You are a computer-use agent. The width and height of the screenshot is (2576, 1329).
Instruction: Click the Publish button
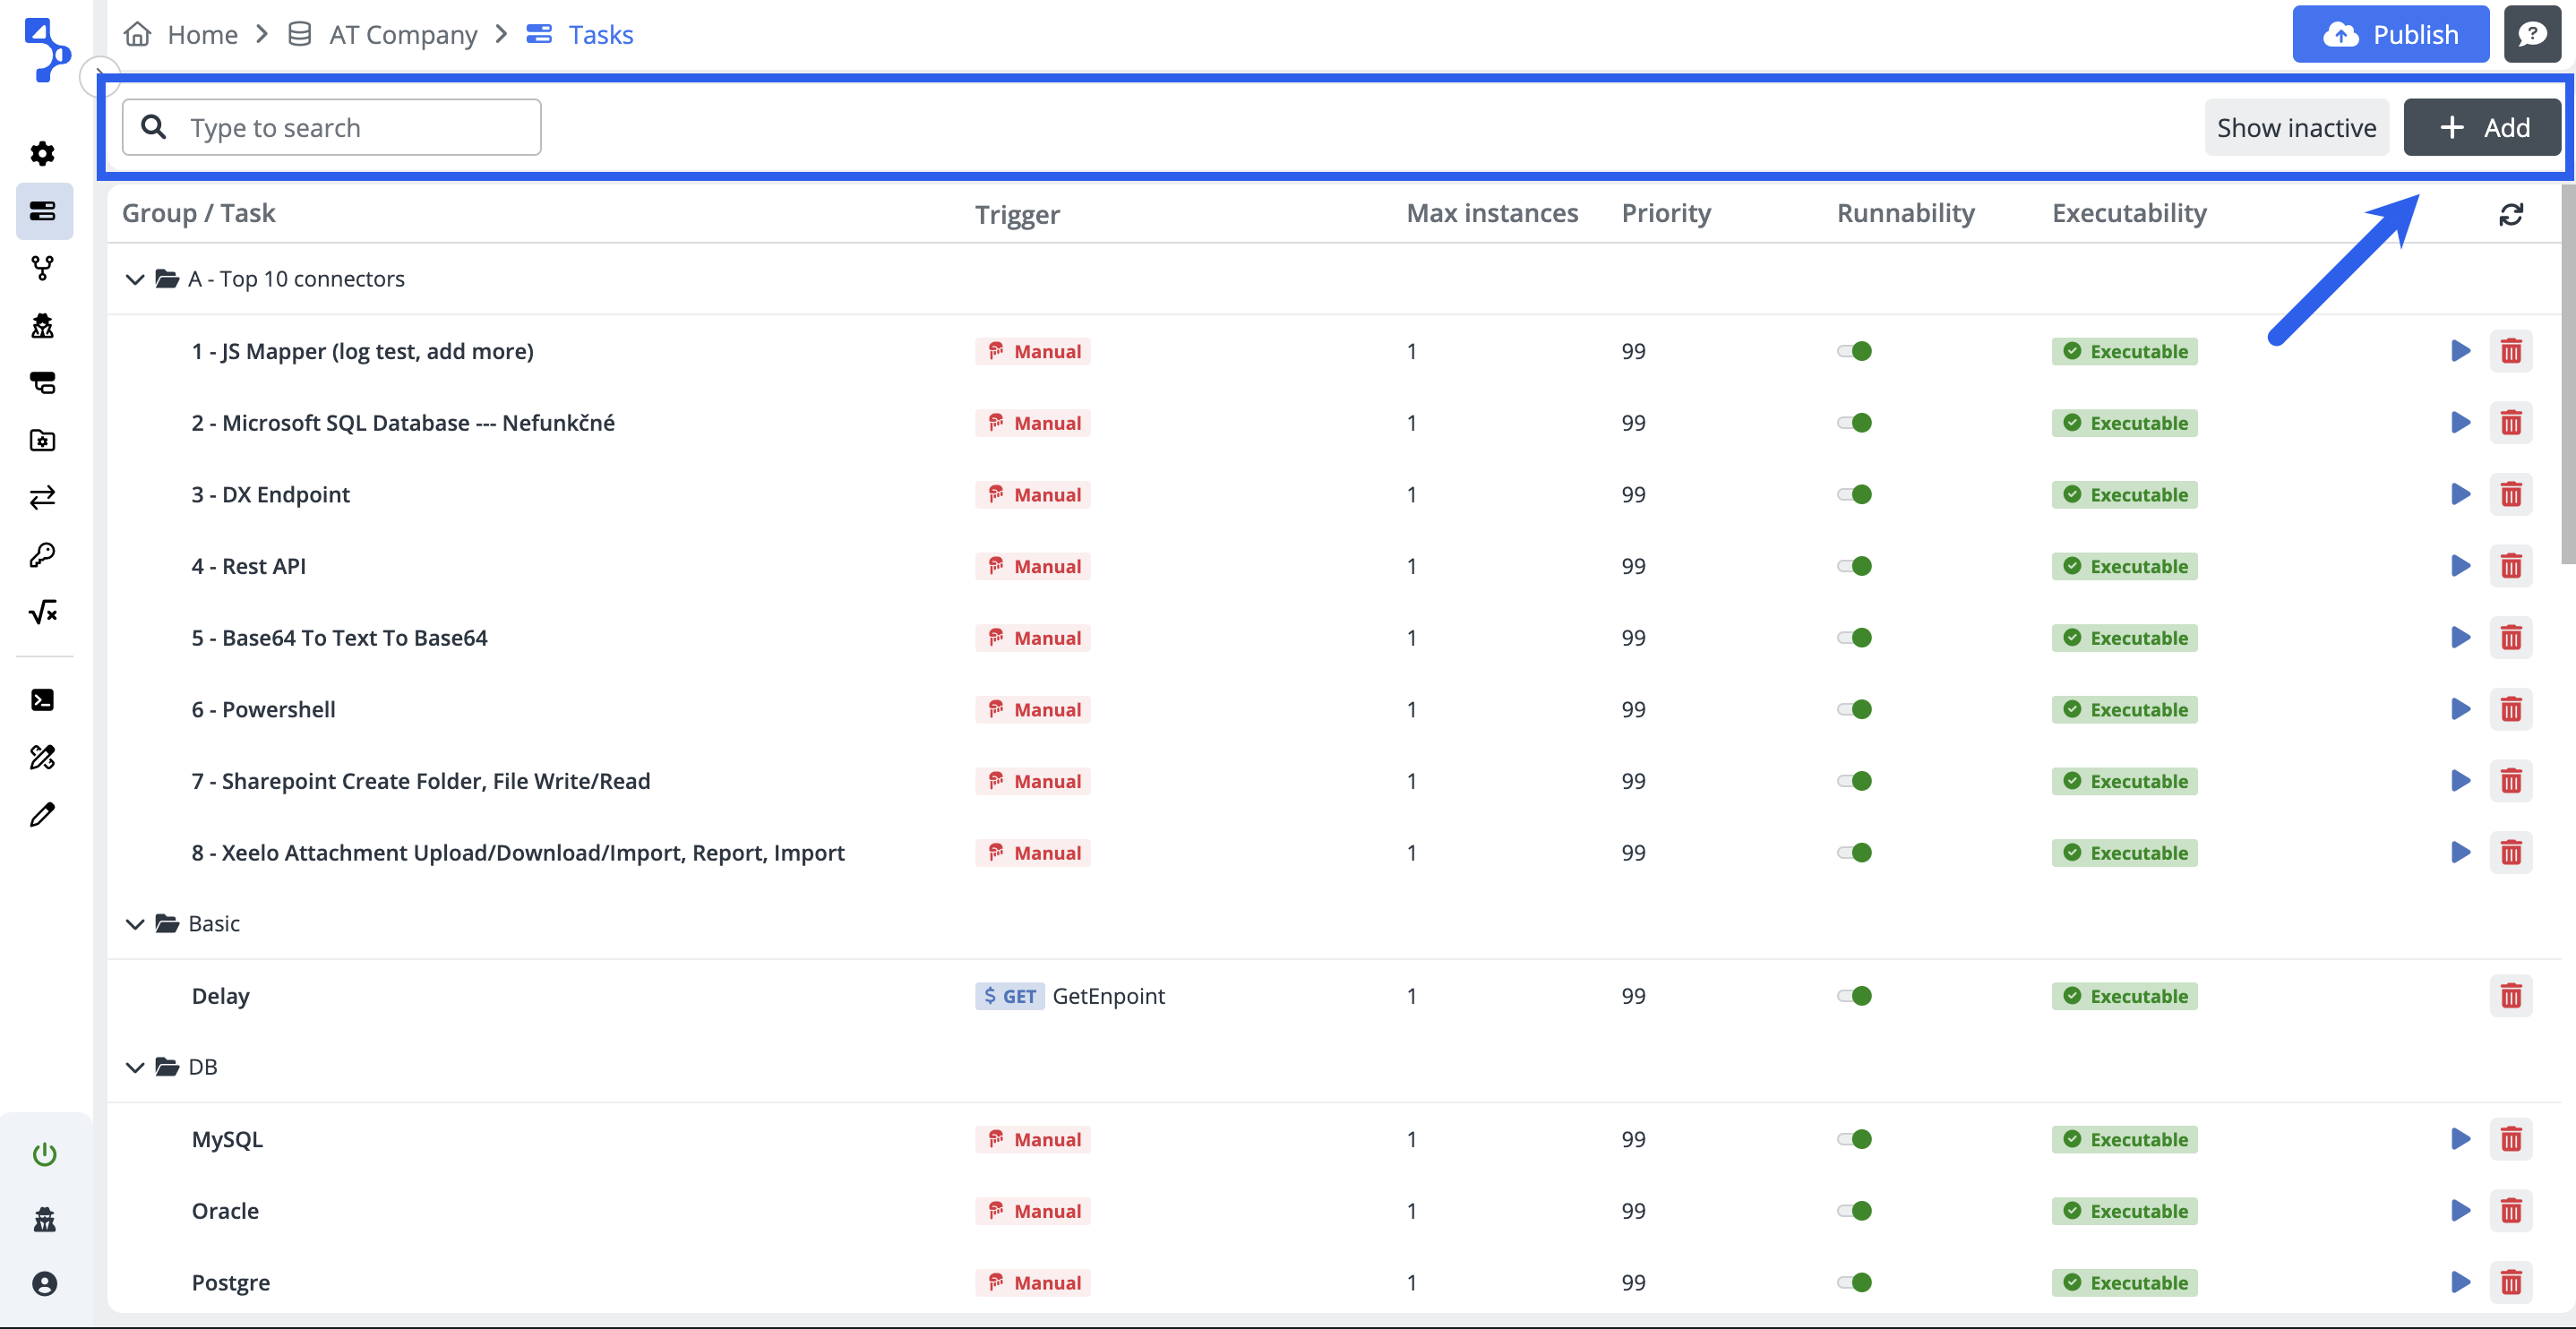[x=2389, y=34]
